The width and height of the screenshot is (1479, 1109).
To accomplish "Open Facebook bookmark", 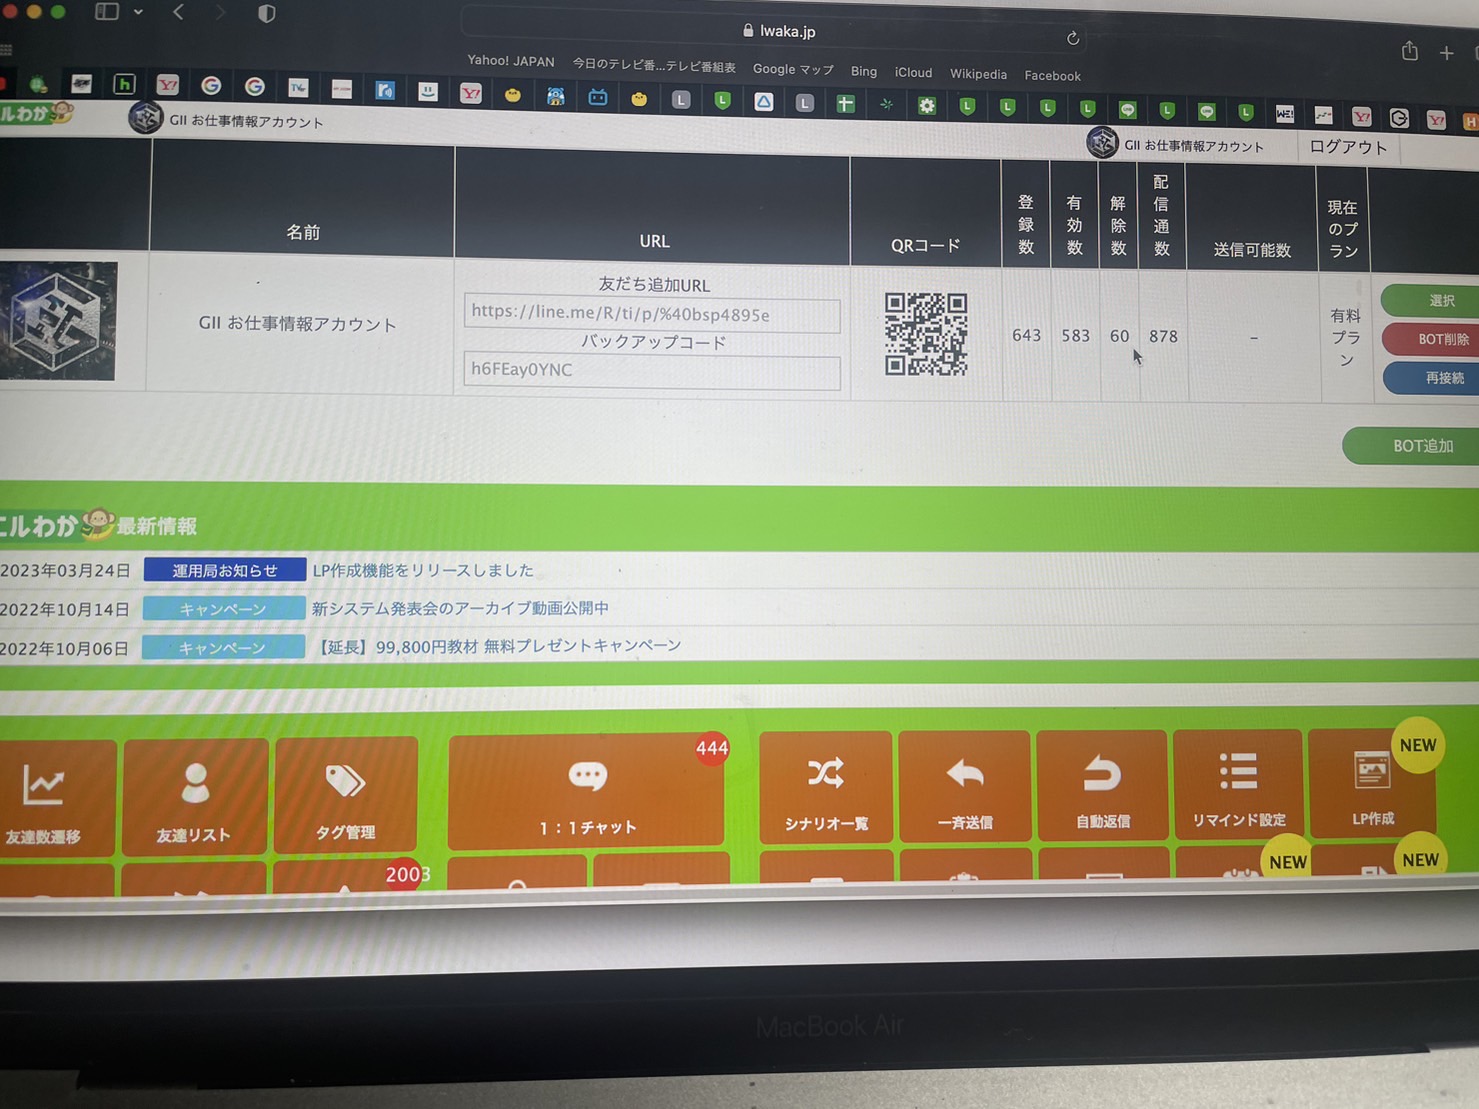I will click(x=1052, y=76).
